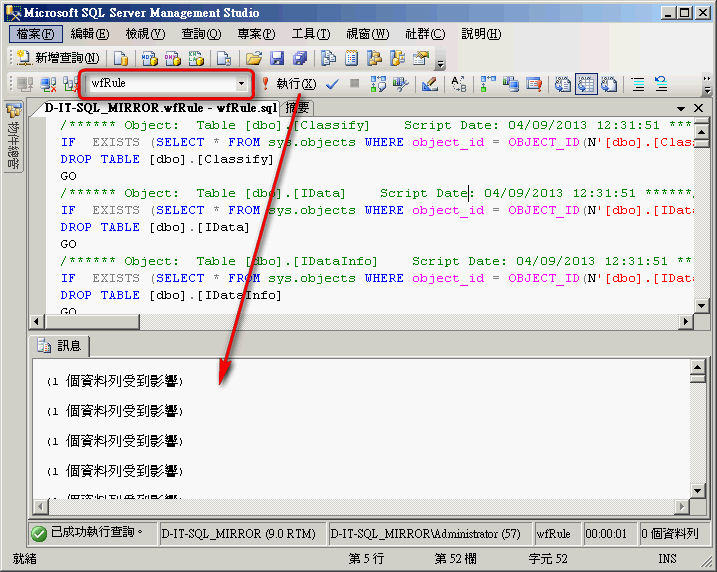
Task: Open a new Database Engine Query
Action: (x=121, y=58)
